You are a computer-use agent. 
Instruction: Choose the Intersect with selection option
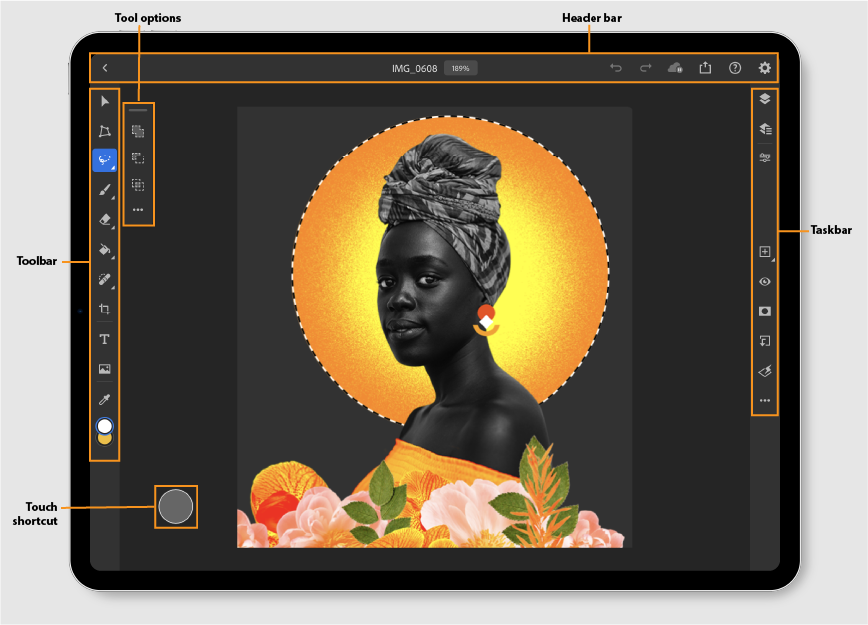[138, 184]
